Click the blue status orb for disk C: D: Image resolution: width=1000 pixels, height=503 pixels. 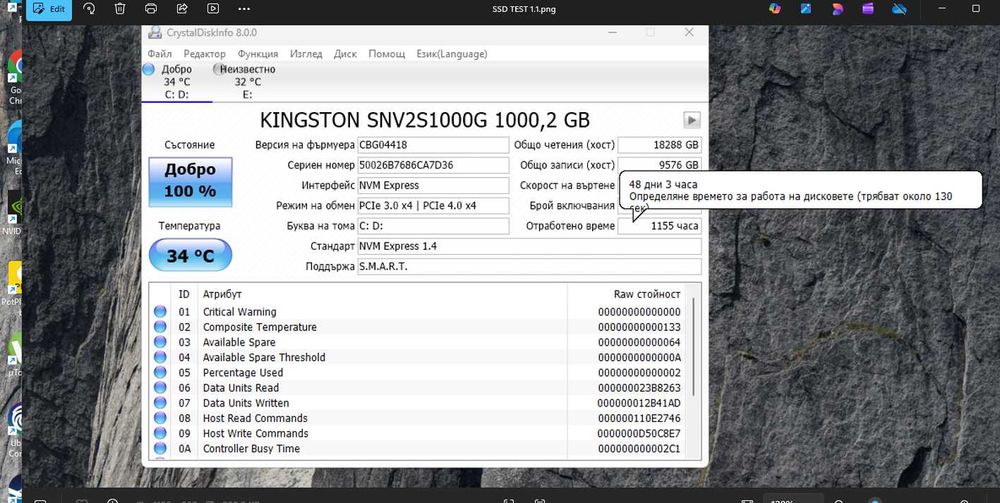click(149, 69)
